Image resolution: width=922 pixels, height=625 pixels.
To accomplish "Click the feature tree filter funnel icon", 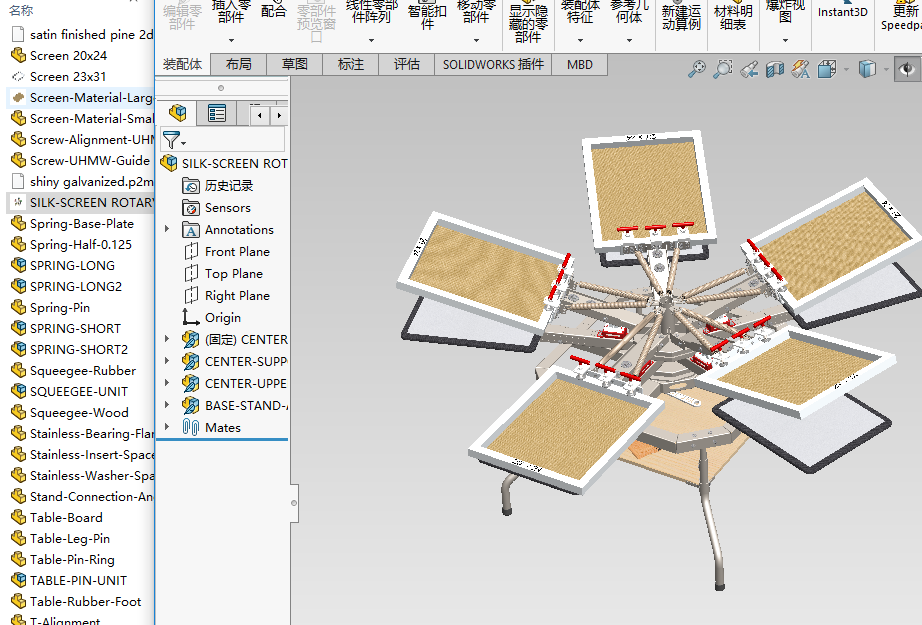I will point(171,140).
